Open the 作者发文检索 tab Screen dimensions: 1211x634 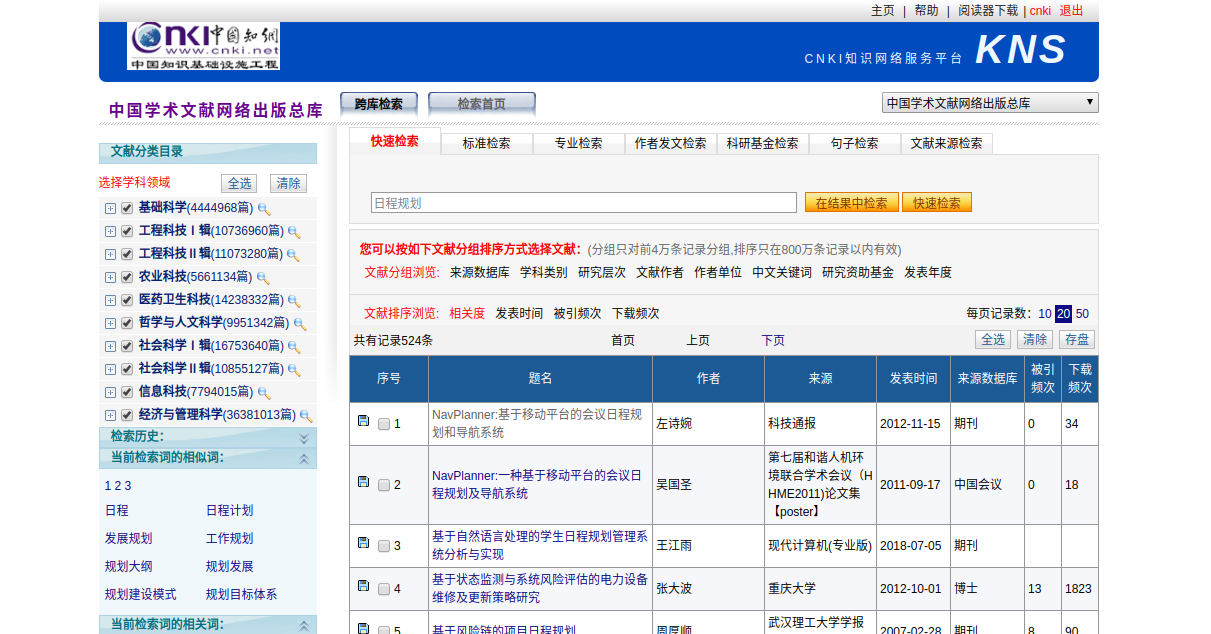click(670, 143)
